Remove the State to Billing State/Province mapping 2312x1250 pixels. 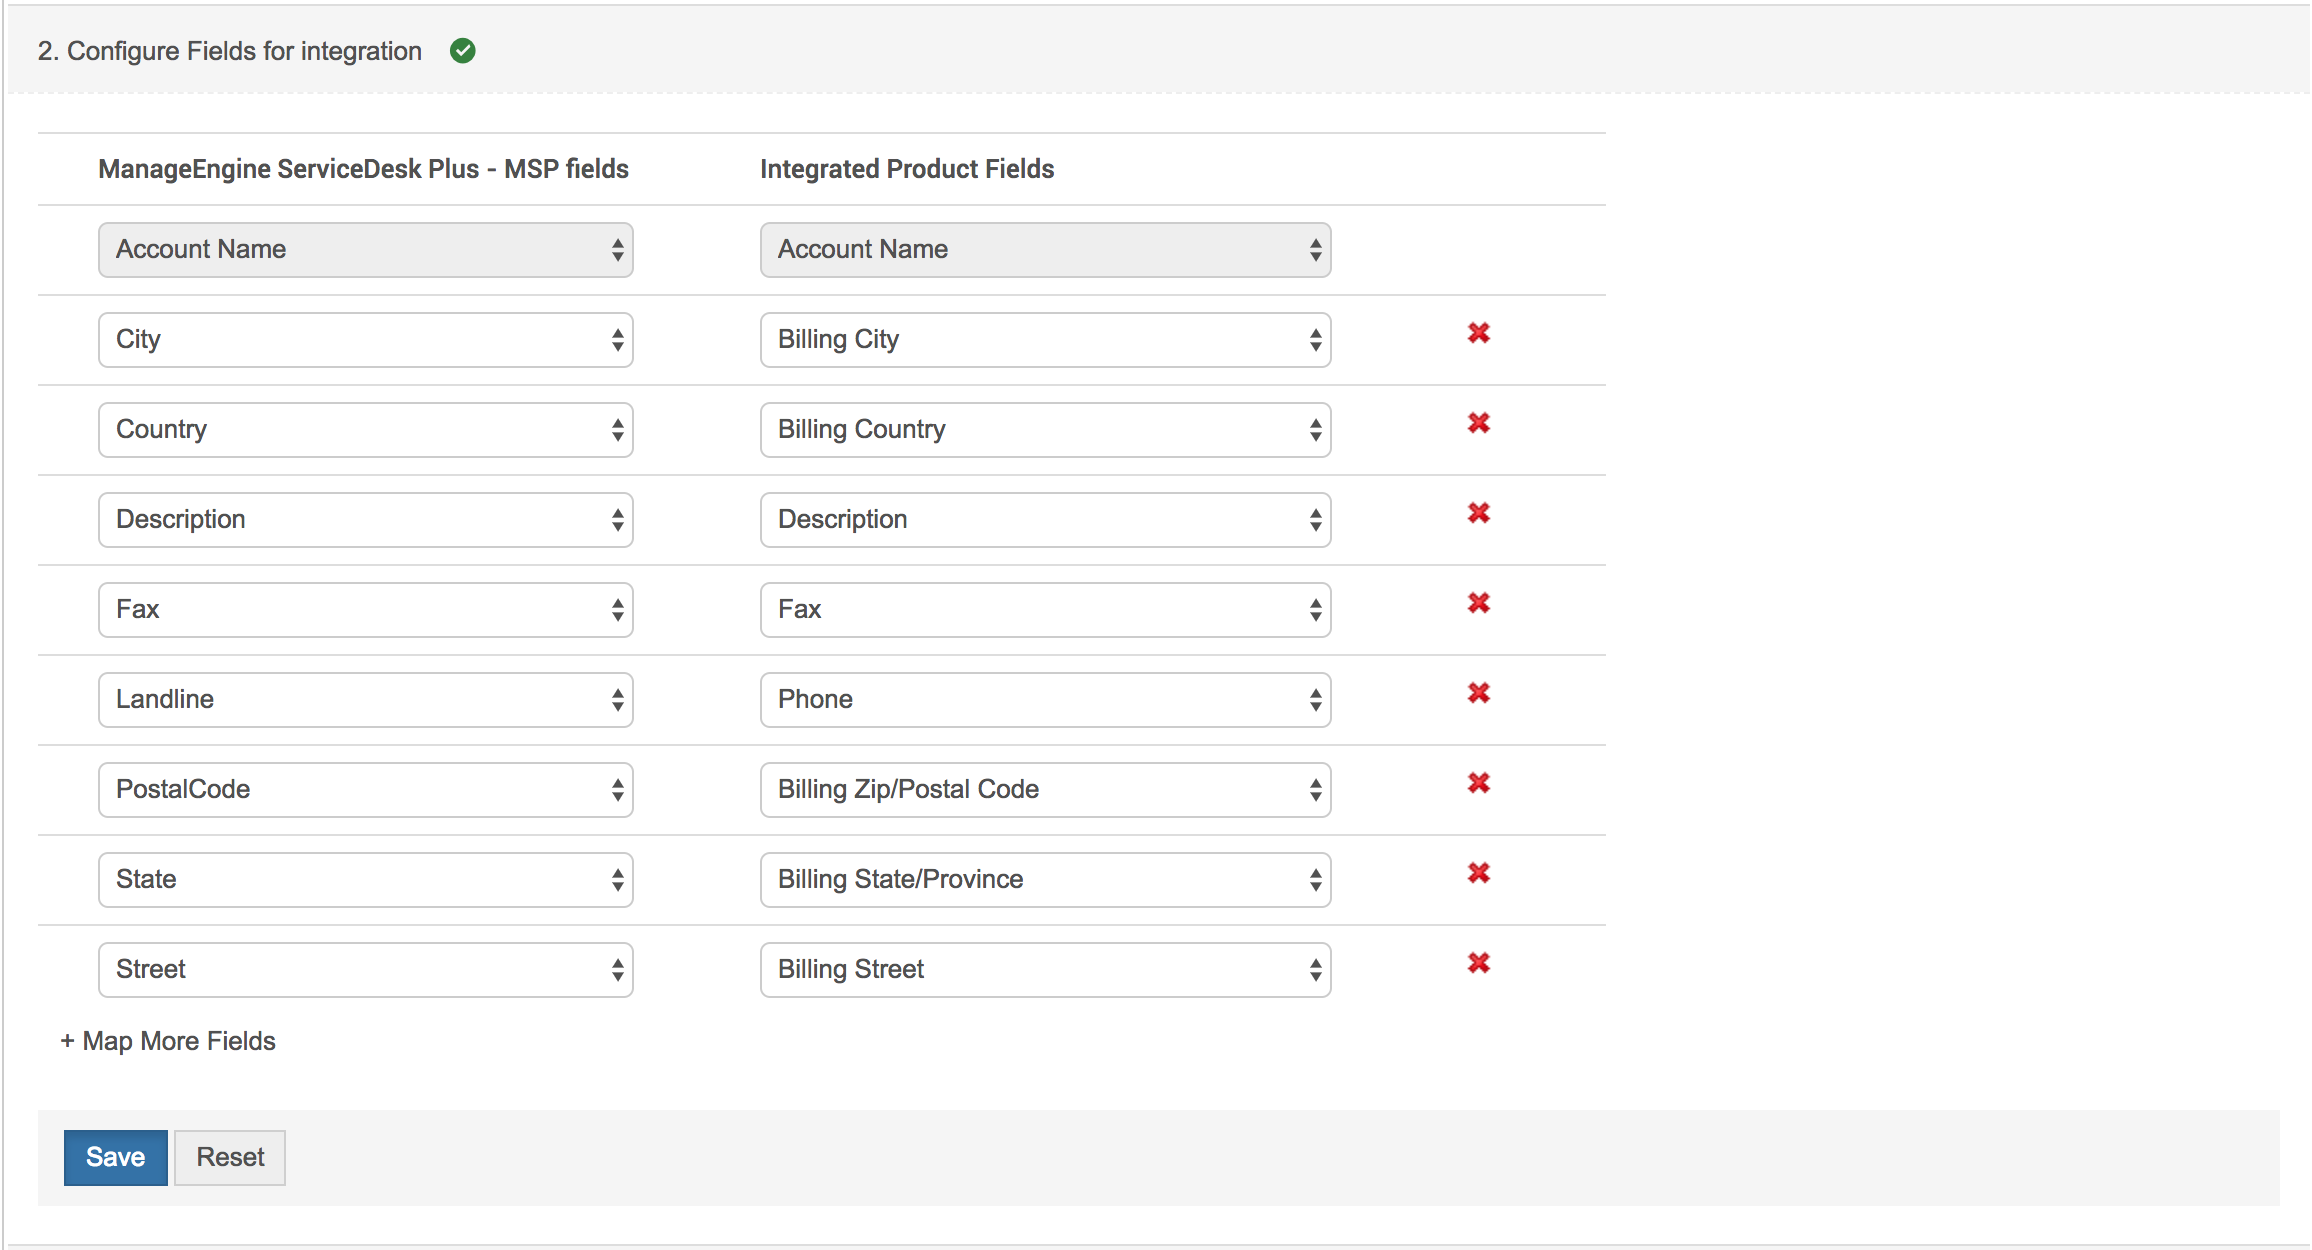[1478, 873]
